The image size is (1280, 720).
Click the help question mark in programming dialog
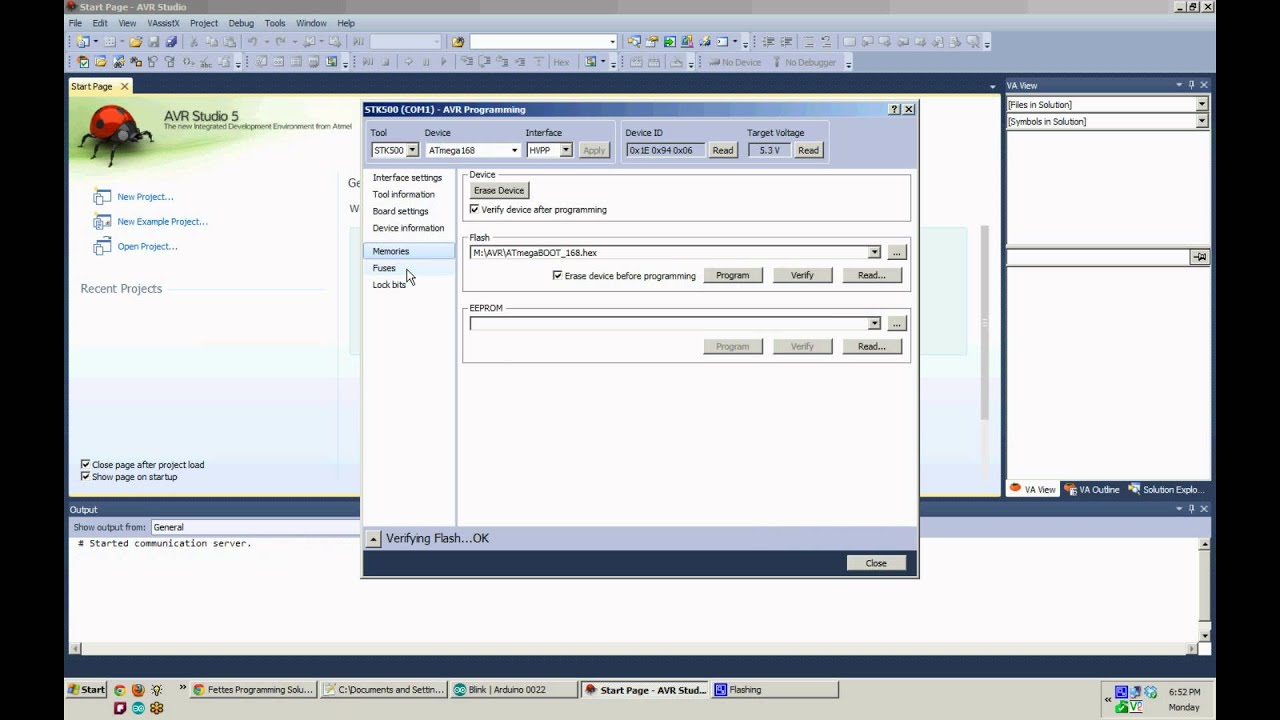click(894, 109)
